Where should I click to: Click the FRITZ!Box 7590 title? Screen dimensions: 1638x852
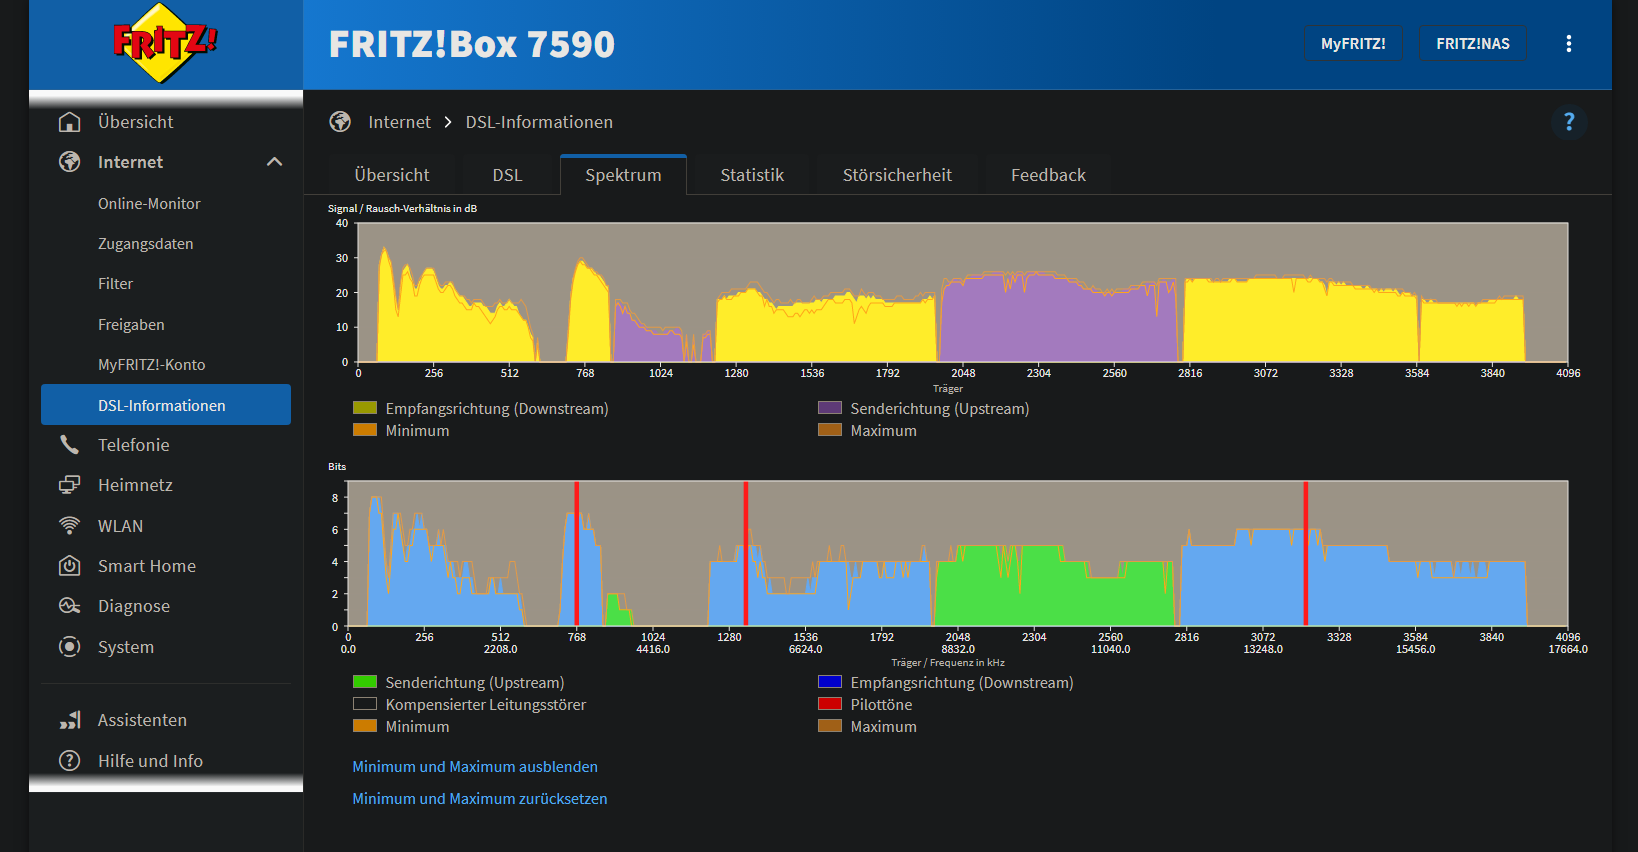[x=472, y=44]
